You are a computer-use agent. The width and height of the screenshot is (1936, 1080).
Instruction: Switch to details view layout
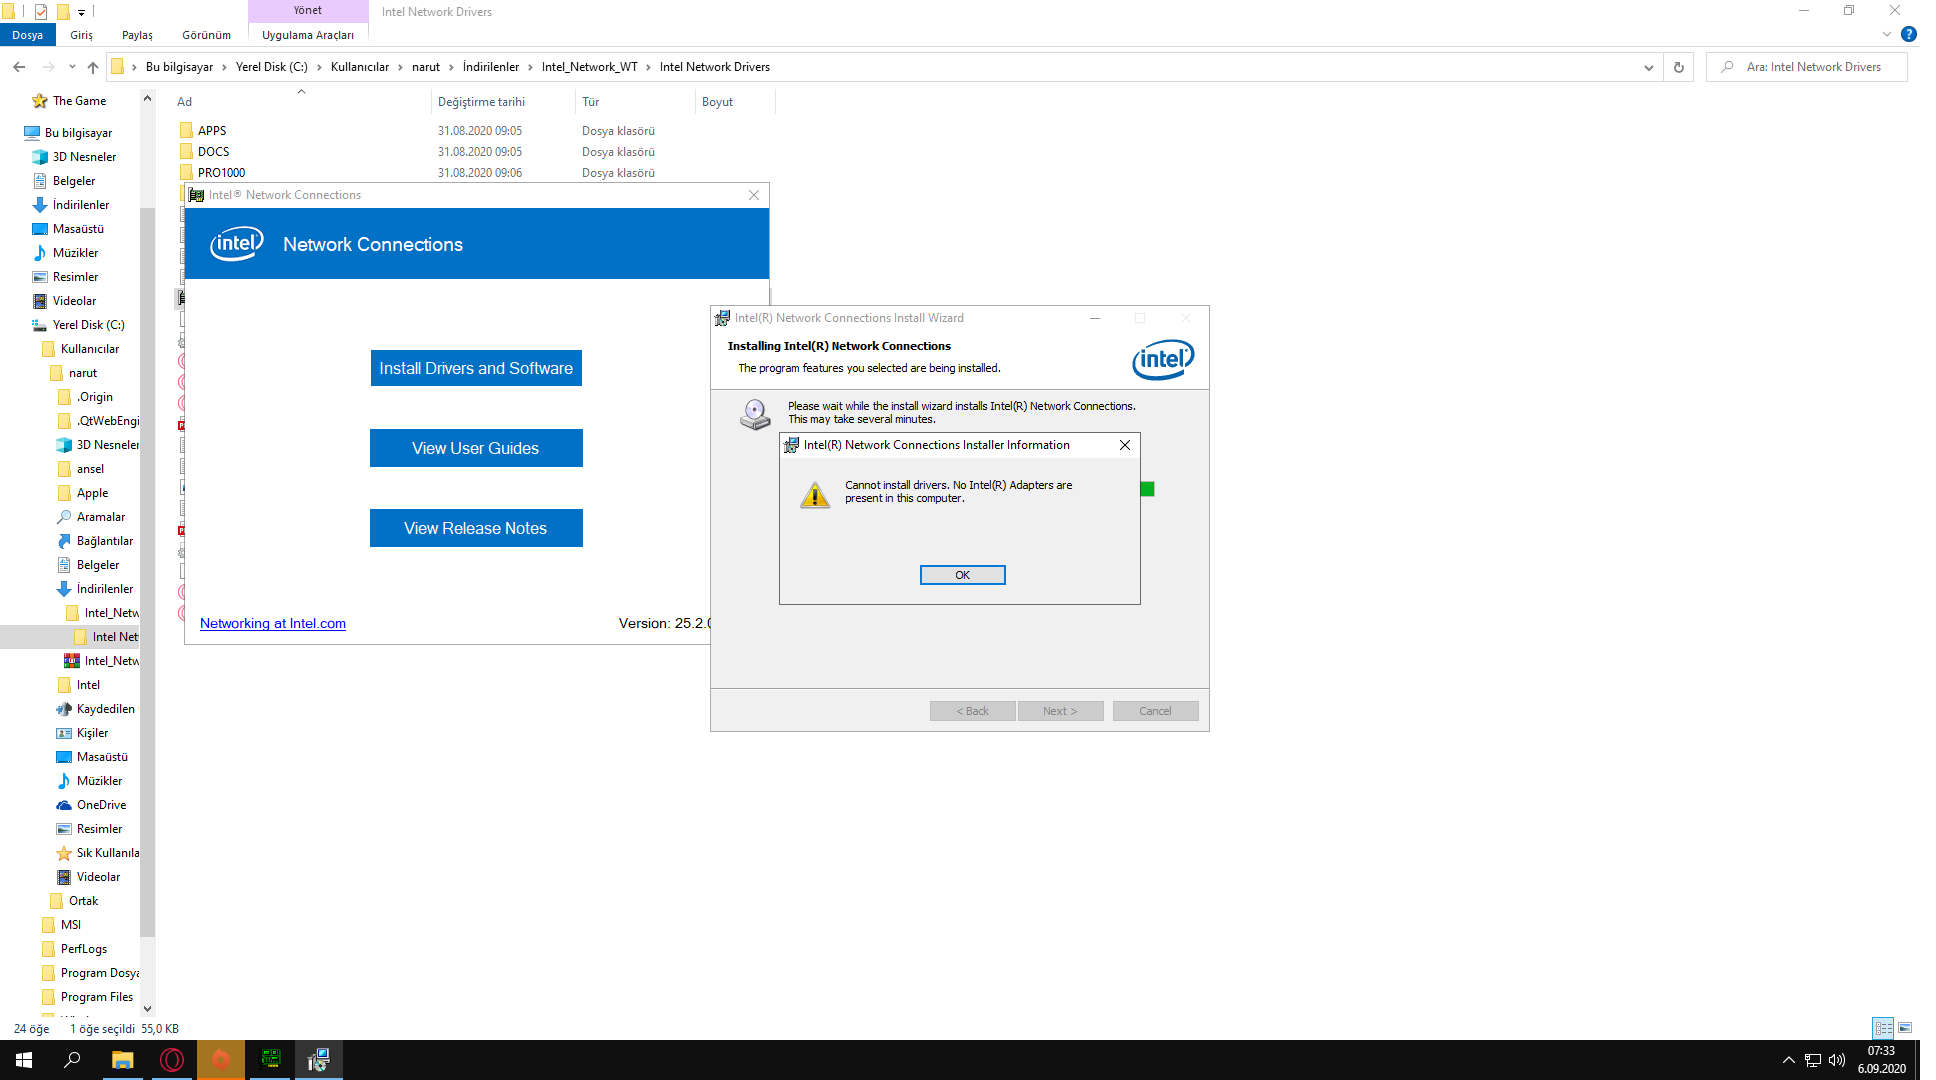1883,1028
